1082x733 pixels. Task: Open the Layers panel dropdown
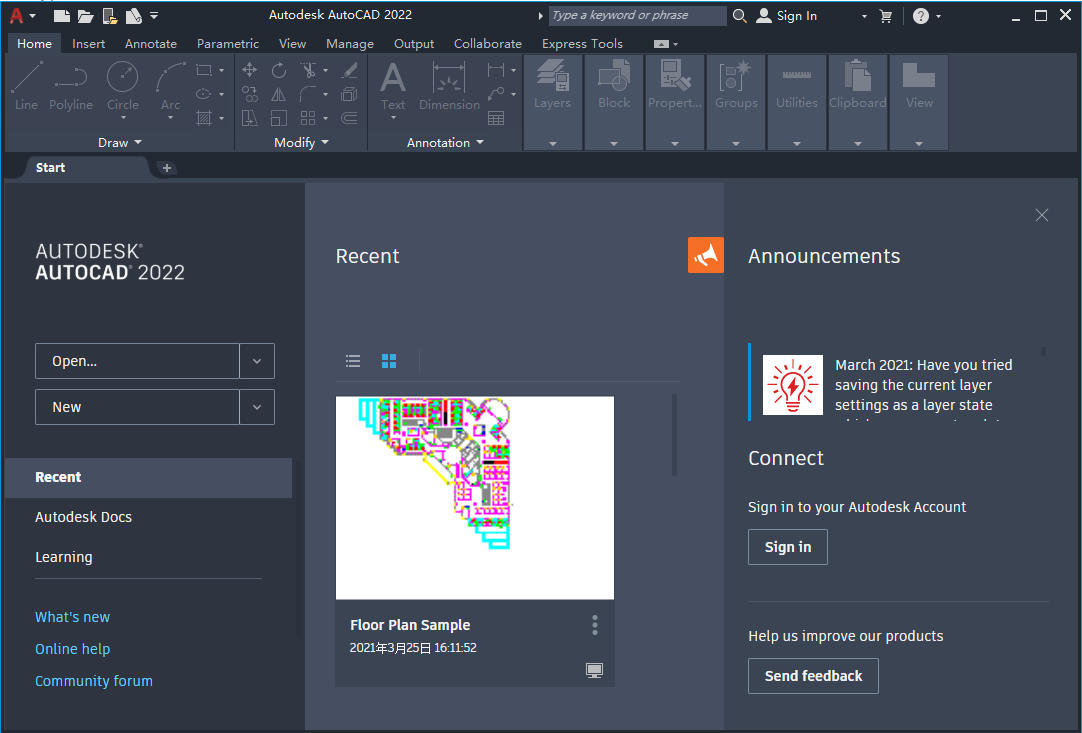[x=553, y=143]
